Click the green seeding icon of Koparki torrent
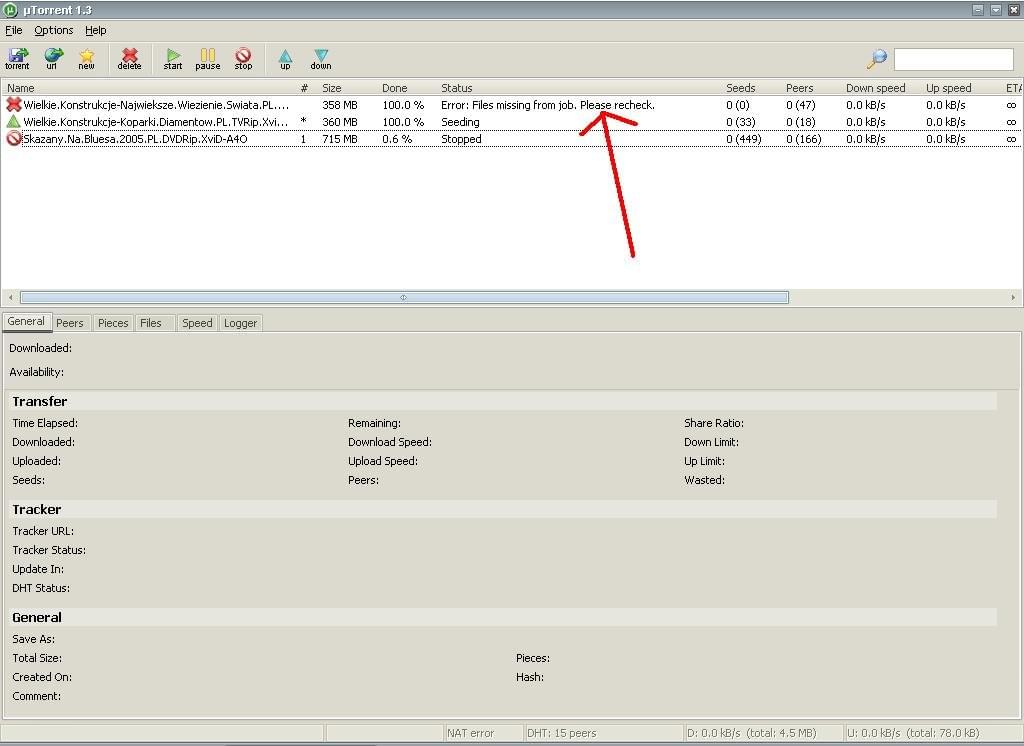This screenshot has height=746, width=1024. coord(13,122)
